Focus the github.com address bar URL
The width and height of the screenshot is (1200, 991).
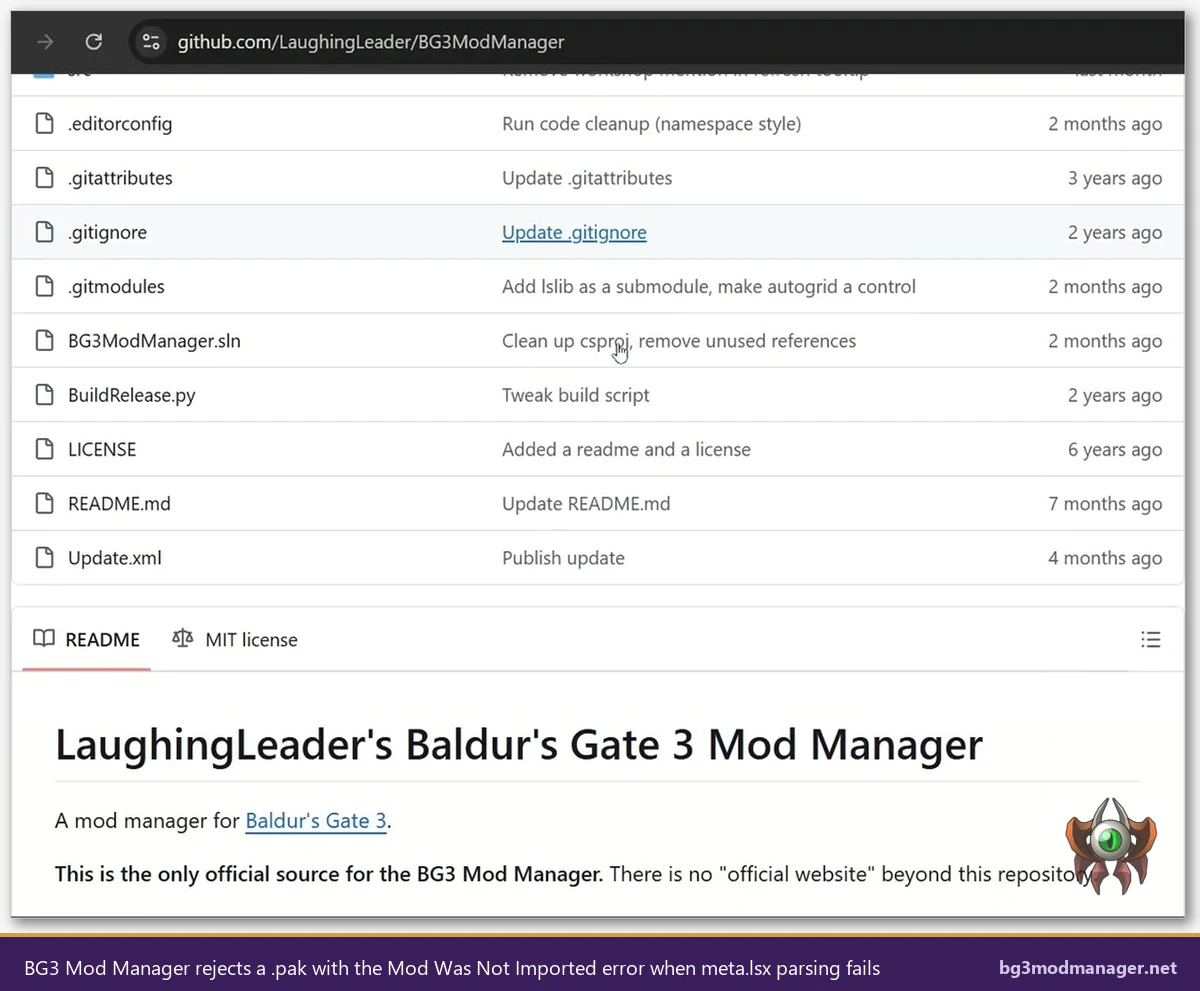371,42
